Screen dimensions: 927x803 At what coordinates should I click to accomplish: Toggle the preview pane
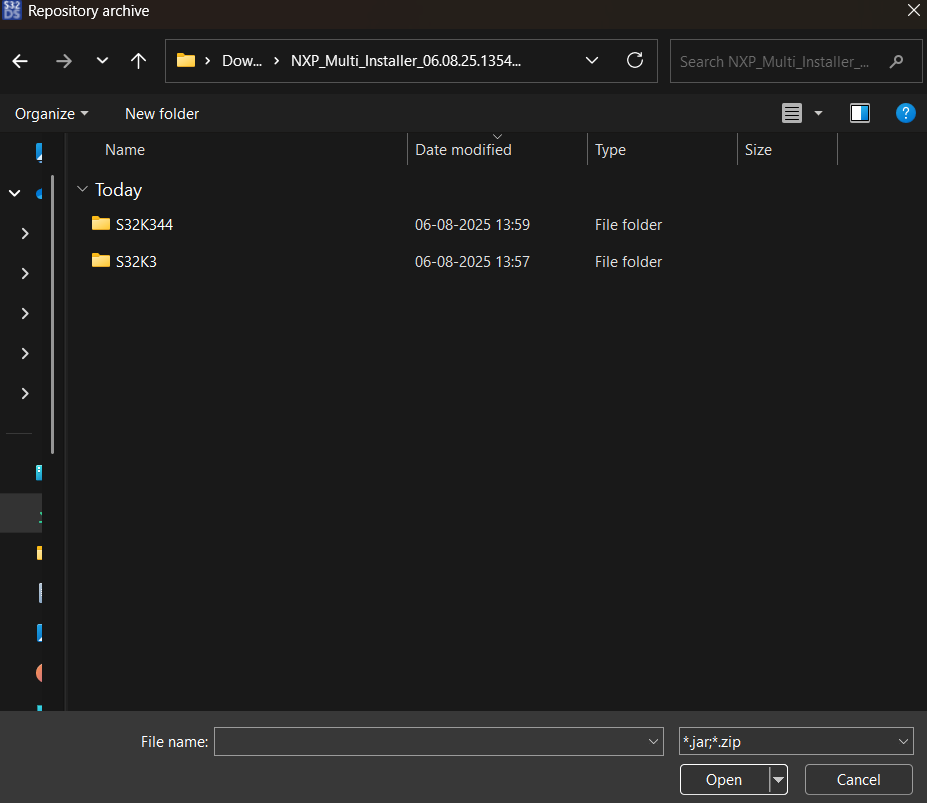[860, 113]
